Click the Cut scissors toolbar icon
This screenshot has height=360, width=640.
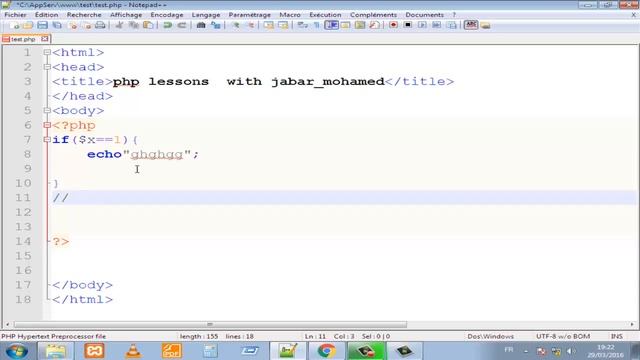(x=119, y=25)
